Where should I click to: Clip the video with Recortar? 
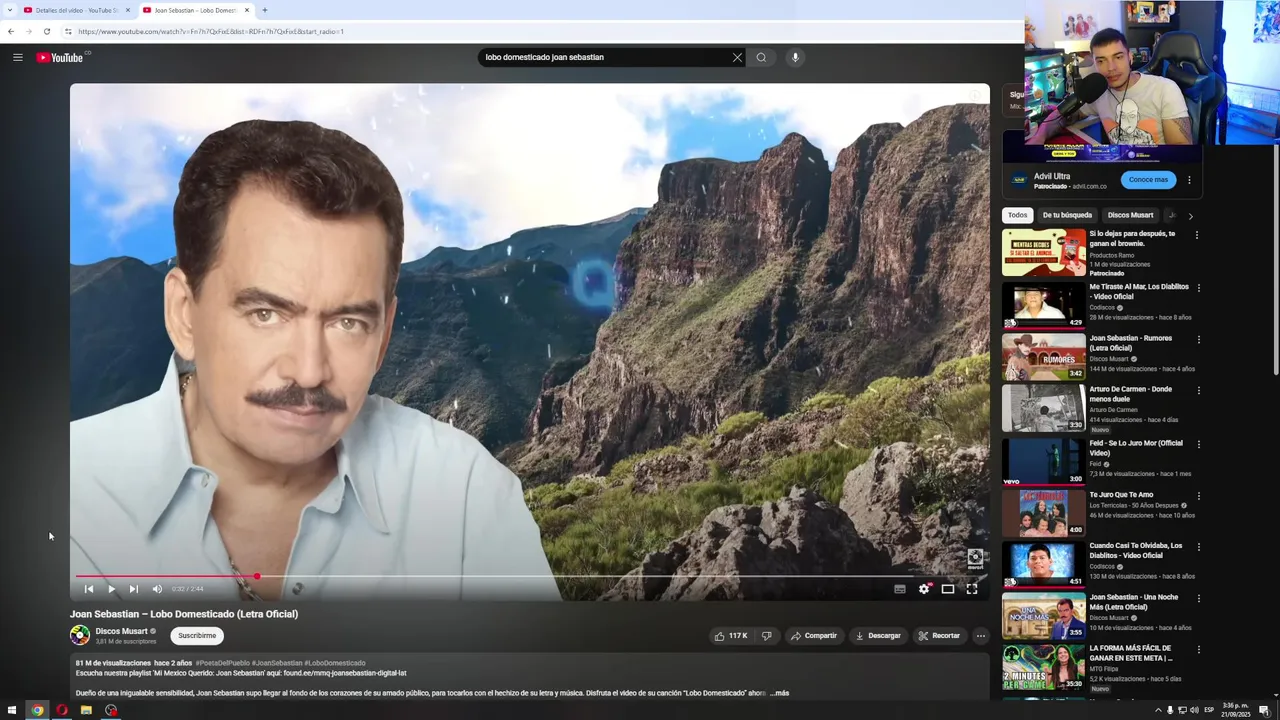tap(939, 636)
